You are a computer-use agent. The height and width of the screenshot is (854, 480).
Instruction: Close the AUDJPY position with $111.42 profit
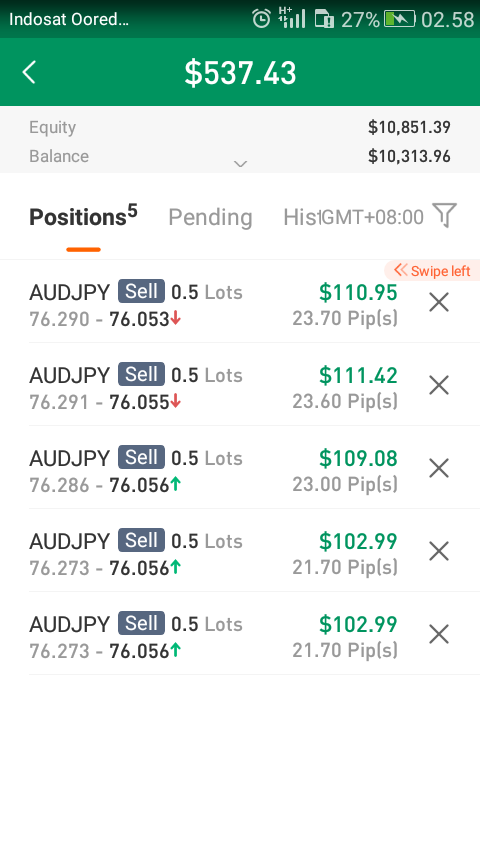pyautogui.click(x=439, y=385)
